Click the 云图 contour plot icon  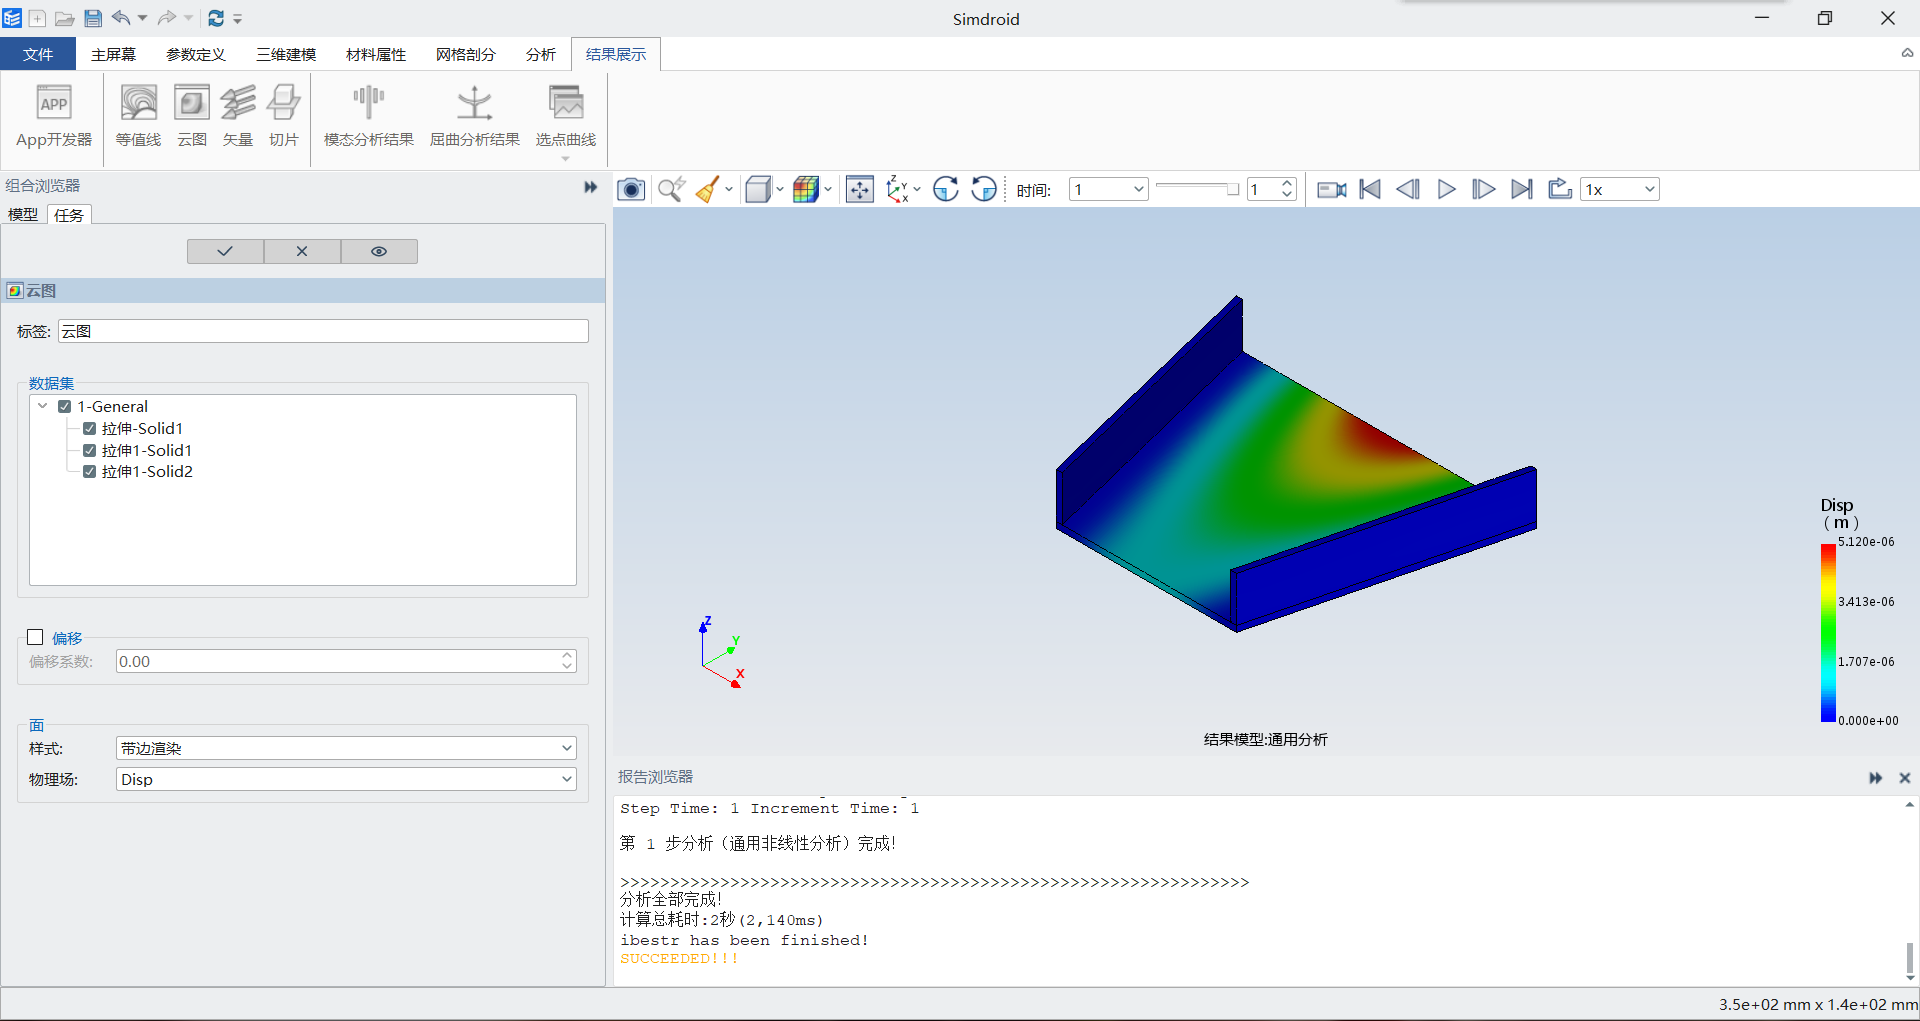coord(191,104)
